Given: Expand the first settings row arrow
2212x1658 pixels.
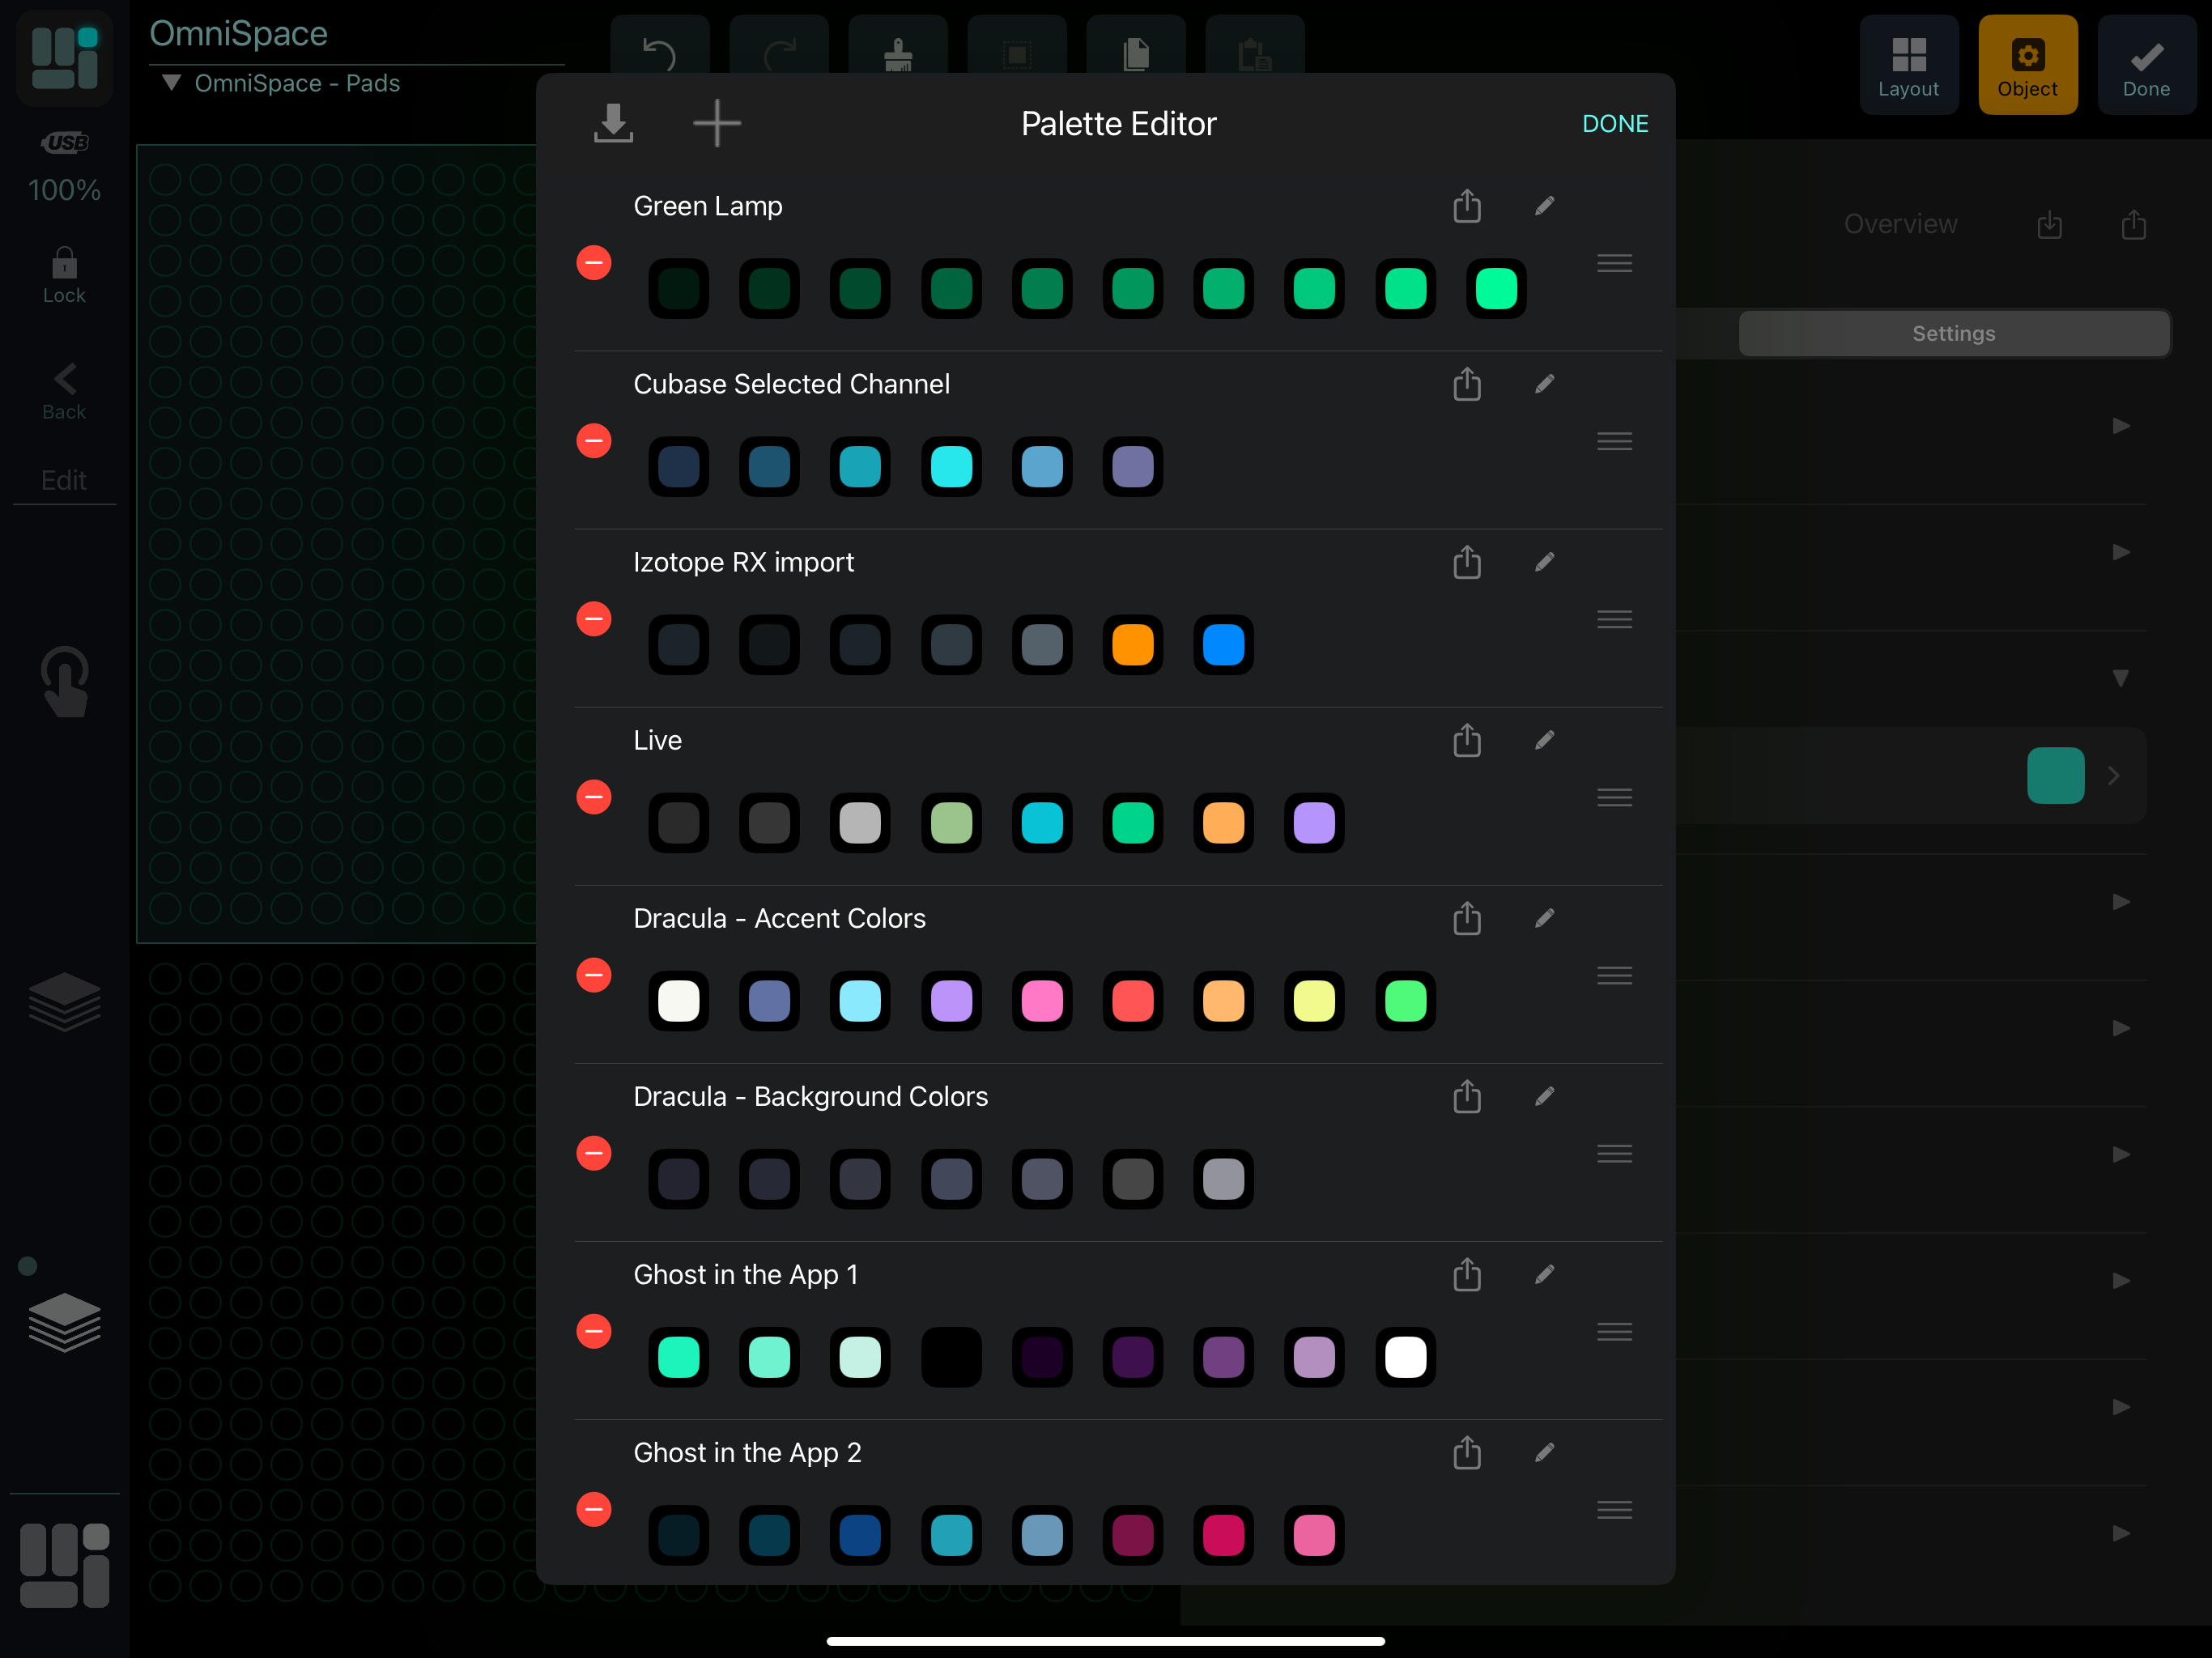Looking at the screenshot, I should (x=2120, y=426).
